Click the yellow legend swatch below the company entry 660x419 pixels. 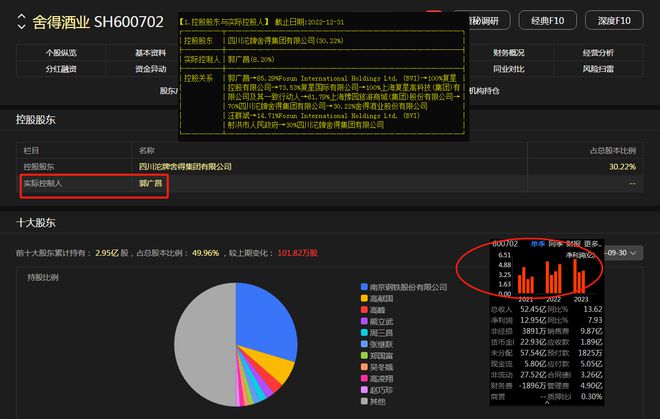tap(365, 298)
